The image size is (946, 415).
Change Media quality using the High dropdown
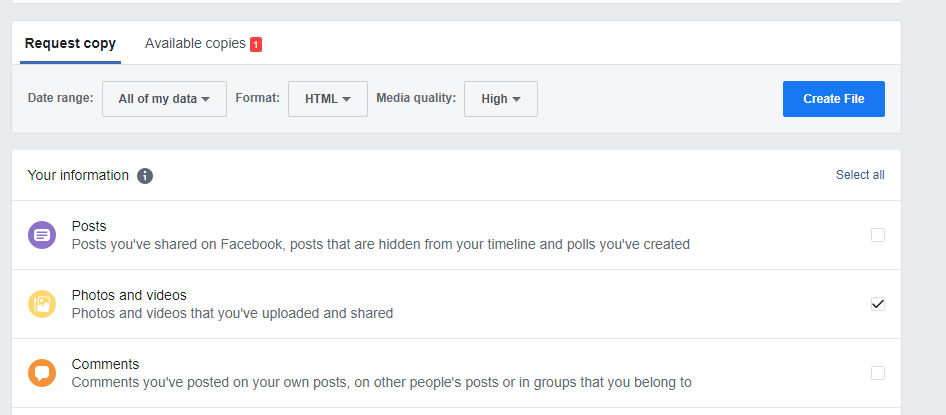pyautogui.click(x=501, y=99)
